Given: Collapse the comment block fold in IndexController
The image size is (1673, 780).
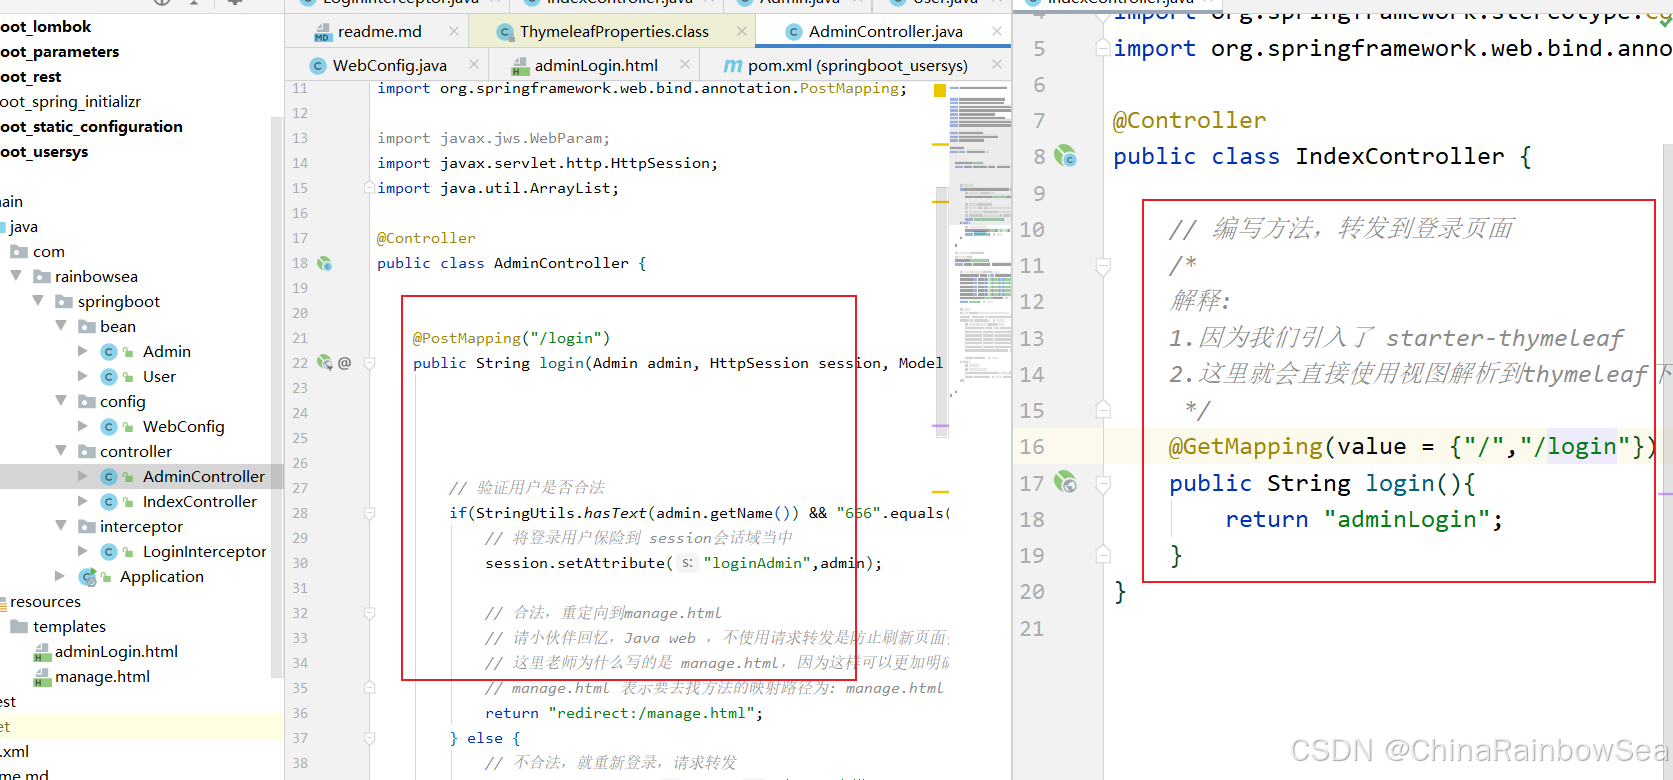Looking at the screenshot, I should [x=1102, y=267].
